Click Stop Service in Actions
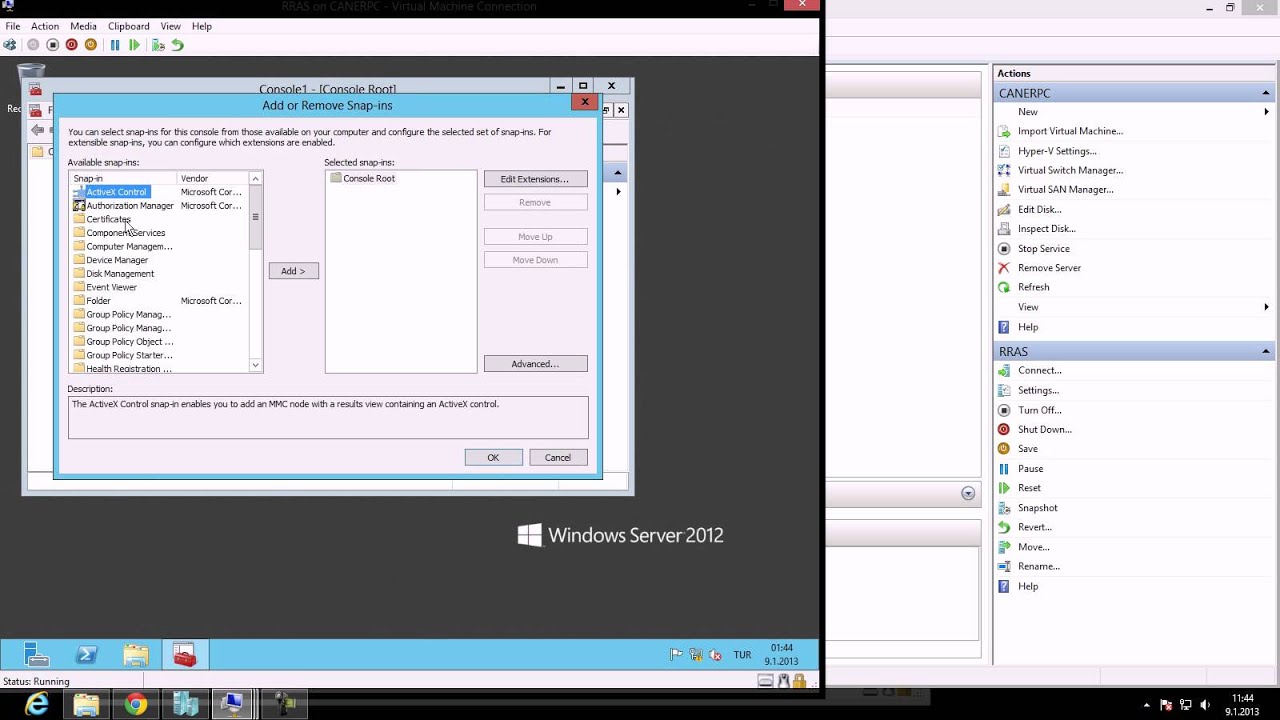 (x=1043, y=249)
